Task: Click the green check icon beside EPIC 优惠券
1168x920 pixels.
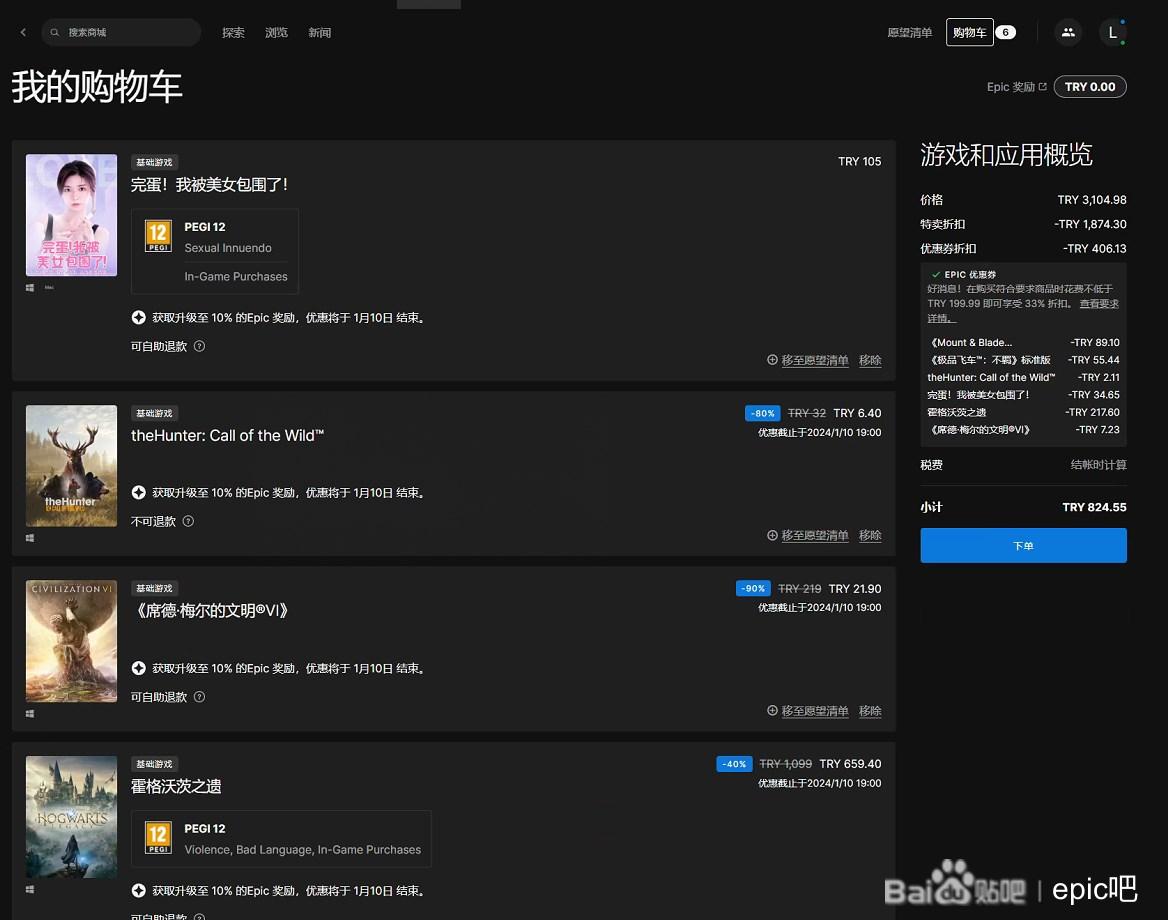Action: [936, 274]
